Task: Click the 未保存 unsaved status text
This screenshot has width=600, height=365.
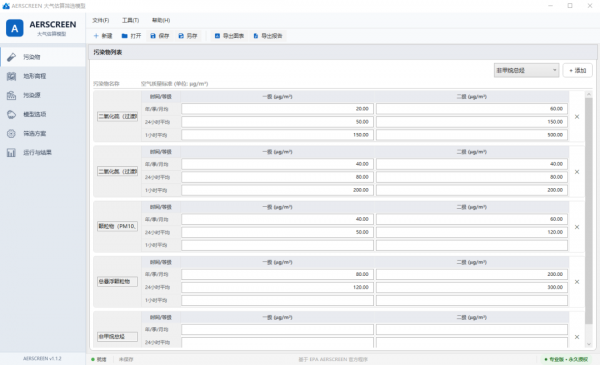Action: click(x=126, y=360)
